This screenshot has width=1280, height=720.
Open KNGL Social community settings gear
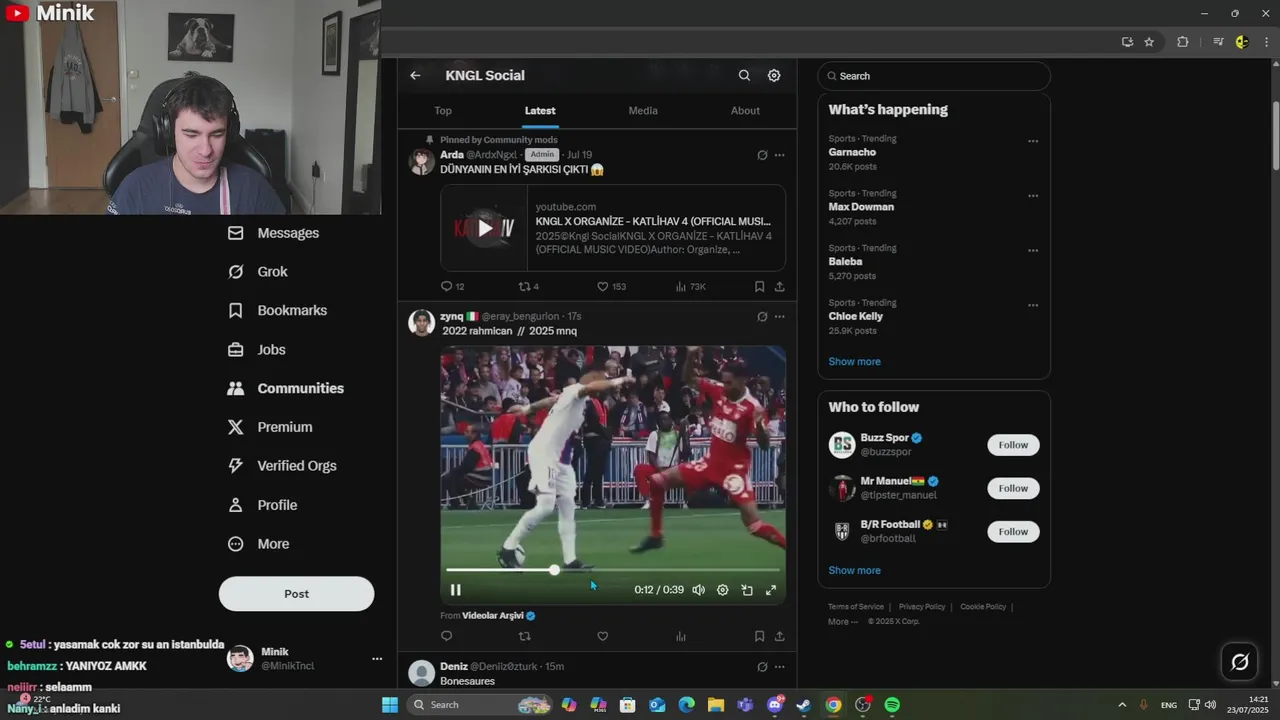(x=774, y=75)
